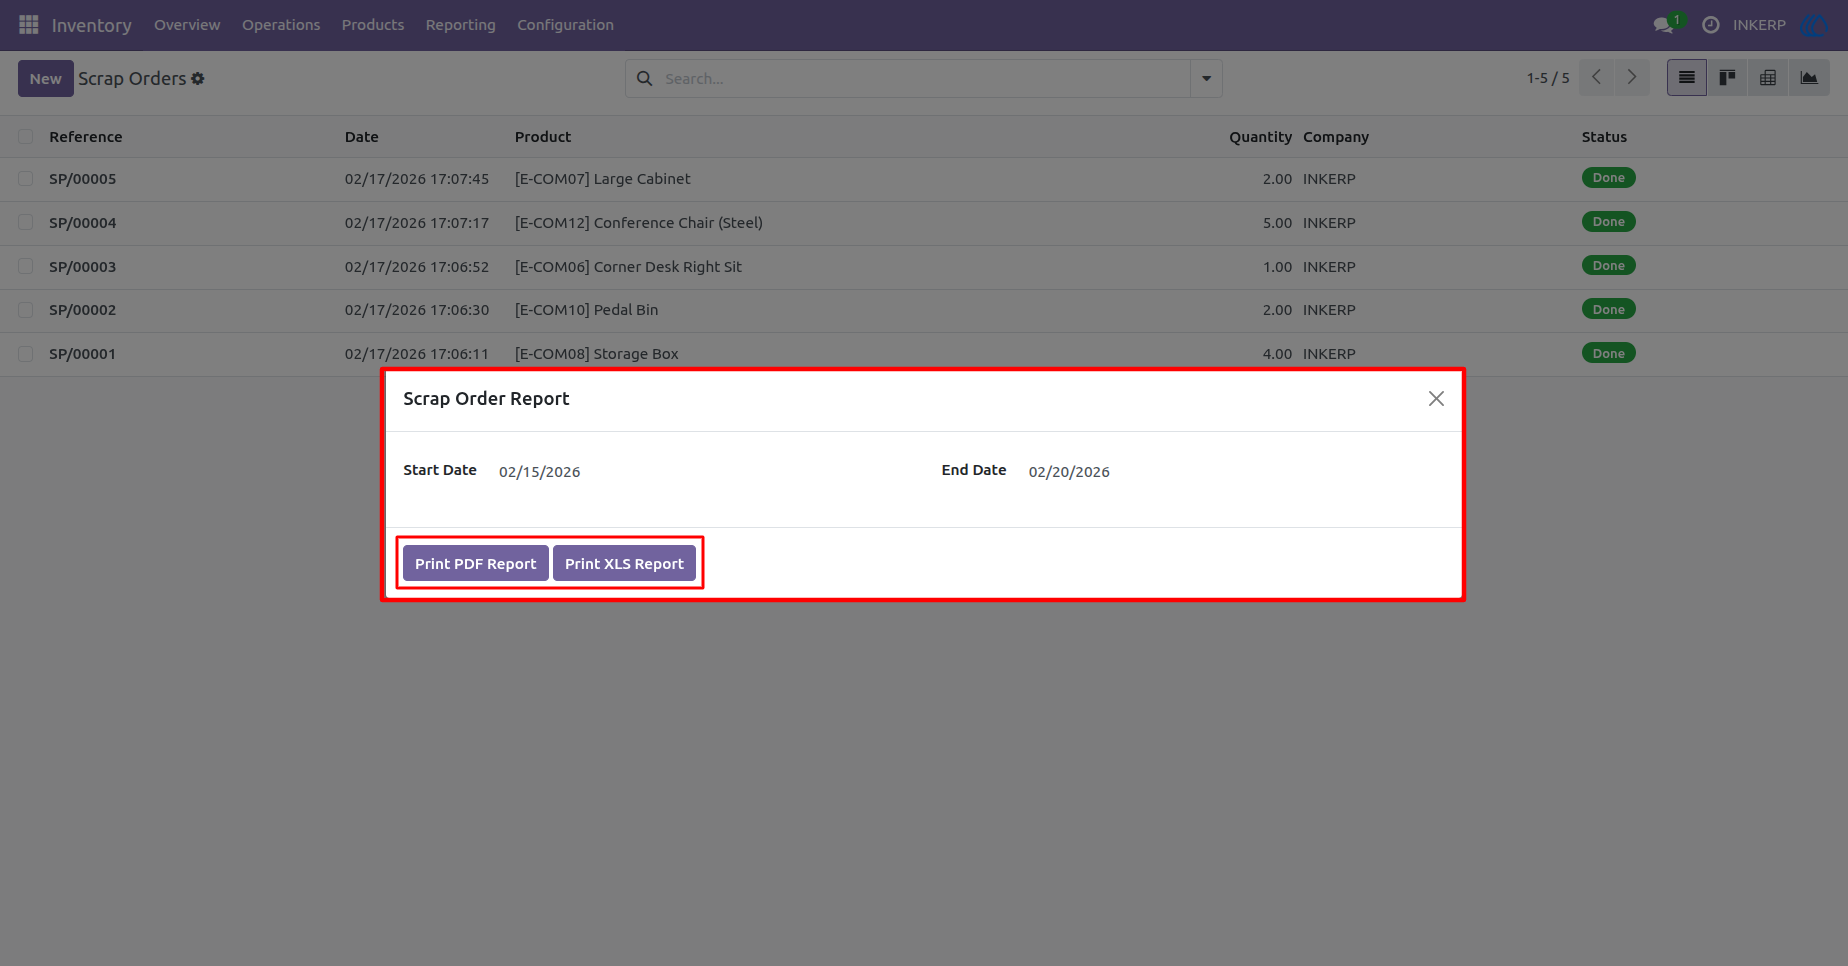Sort by the Status column header
Viewport: 1848px width, 966px height.
pos(1604,136)
